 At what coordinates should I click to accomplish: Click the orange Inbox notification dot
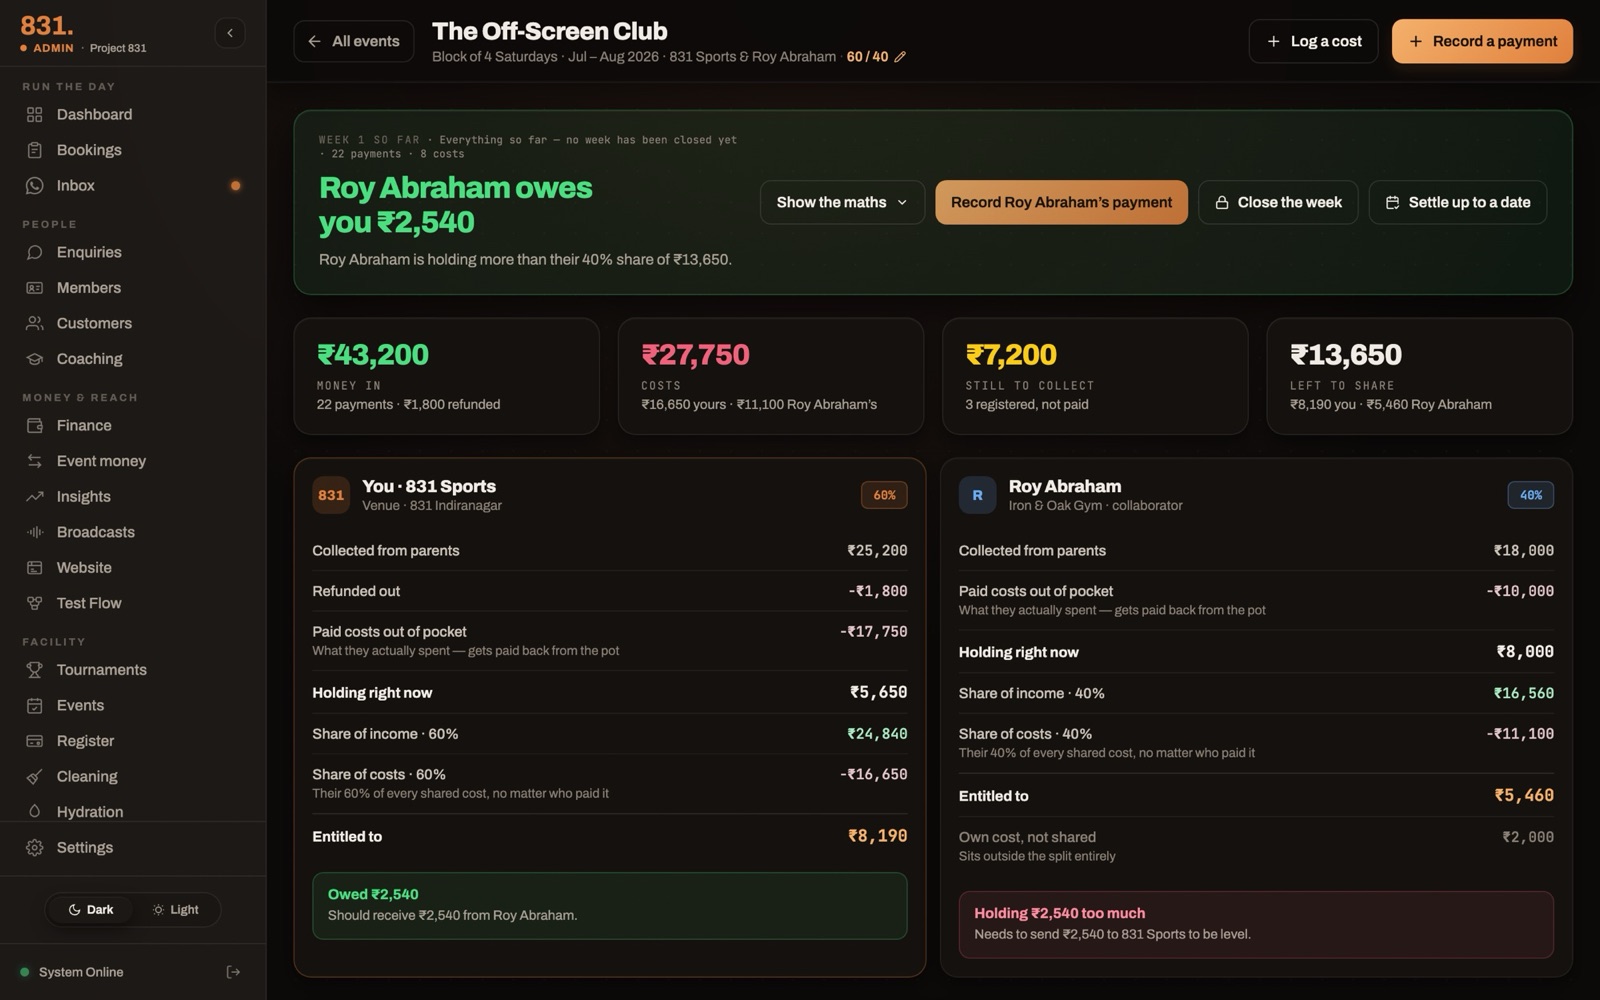point(236,185)
